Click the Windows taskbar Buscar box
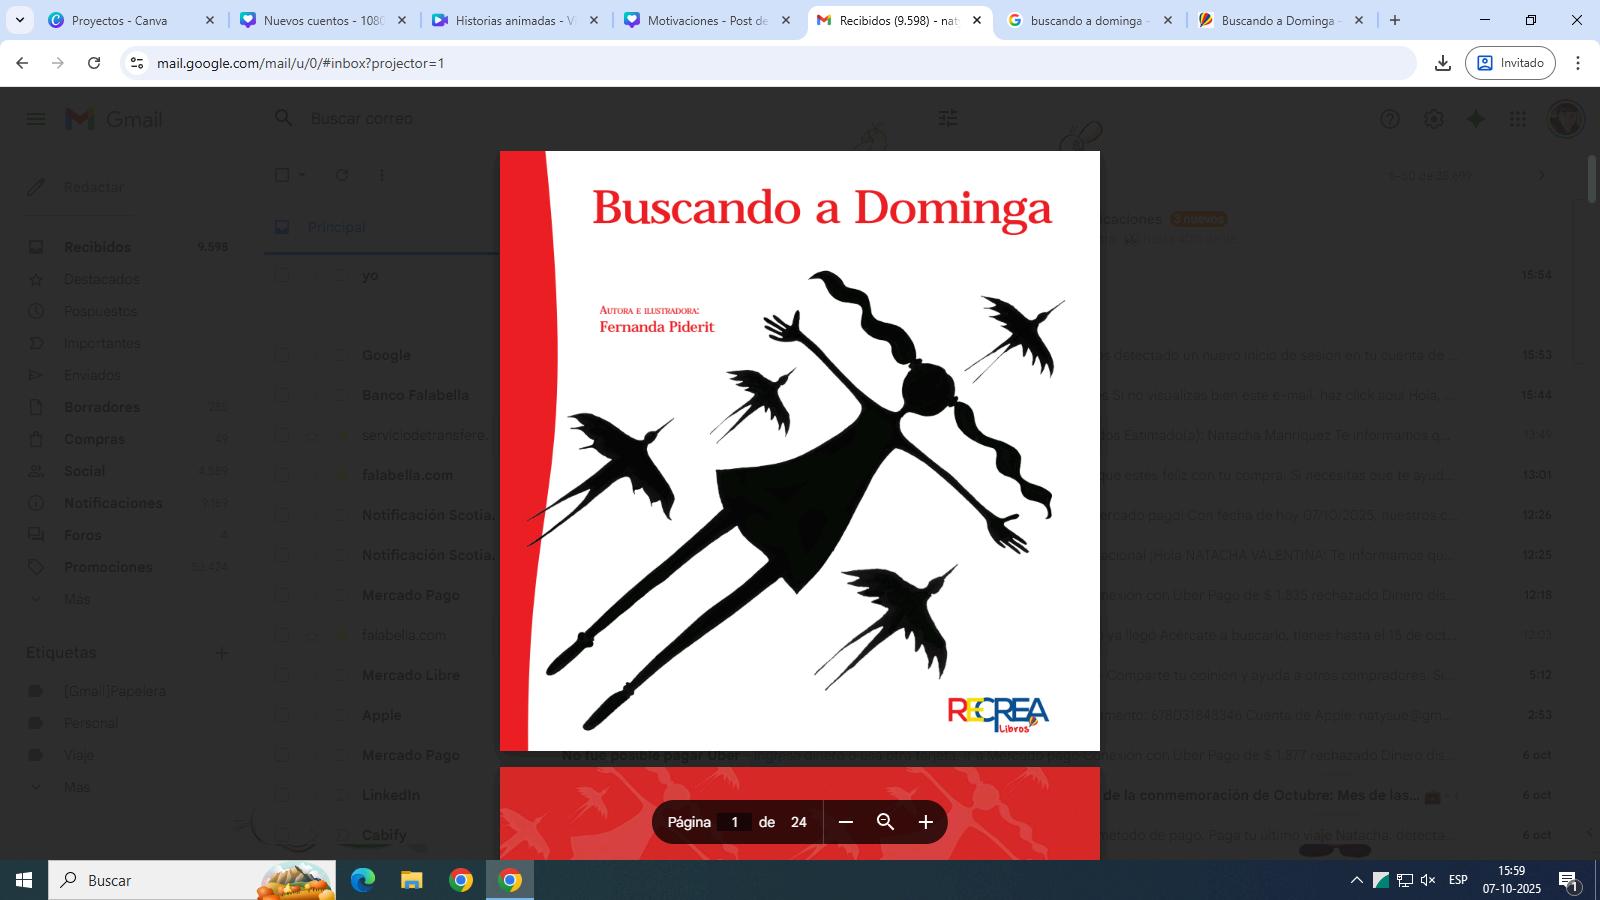 (192, 880)
